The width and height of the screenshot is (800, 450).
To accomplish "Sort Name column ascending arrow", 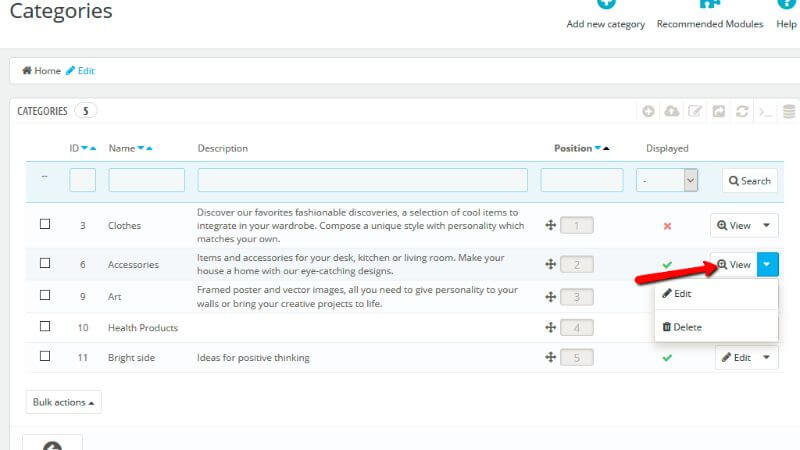I will (x=149, y=148).
